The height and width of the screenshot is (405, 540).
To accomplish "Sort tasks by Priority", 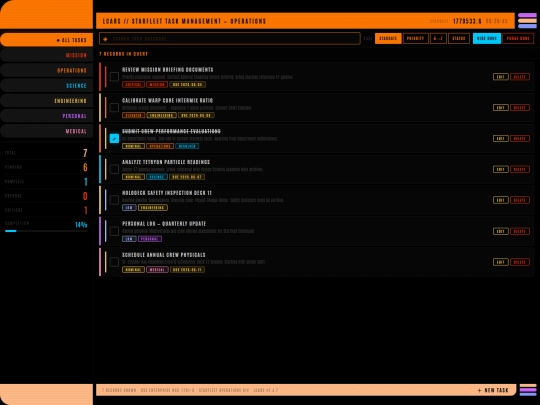I will tap(415, 38).
